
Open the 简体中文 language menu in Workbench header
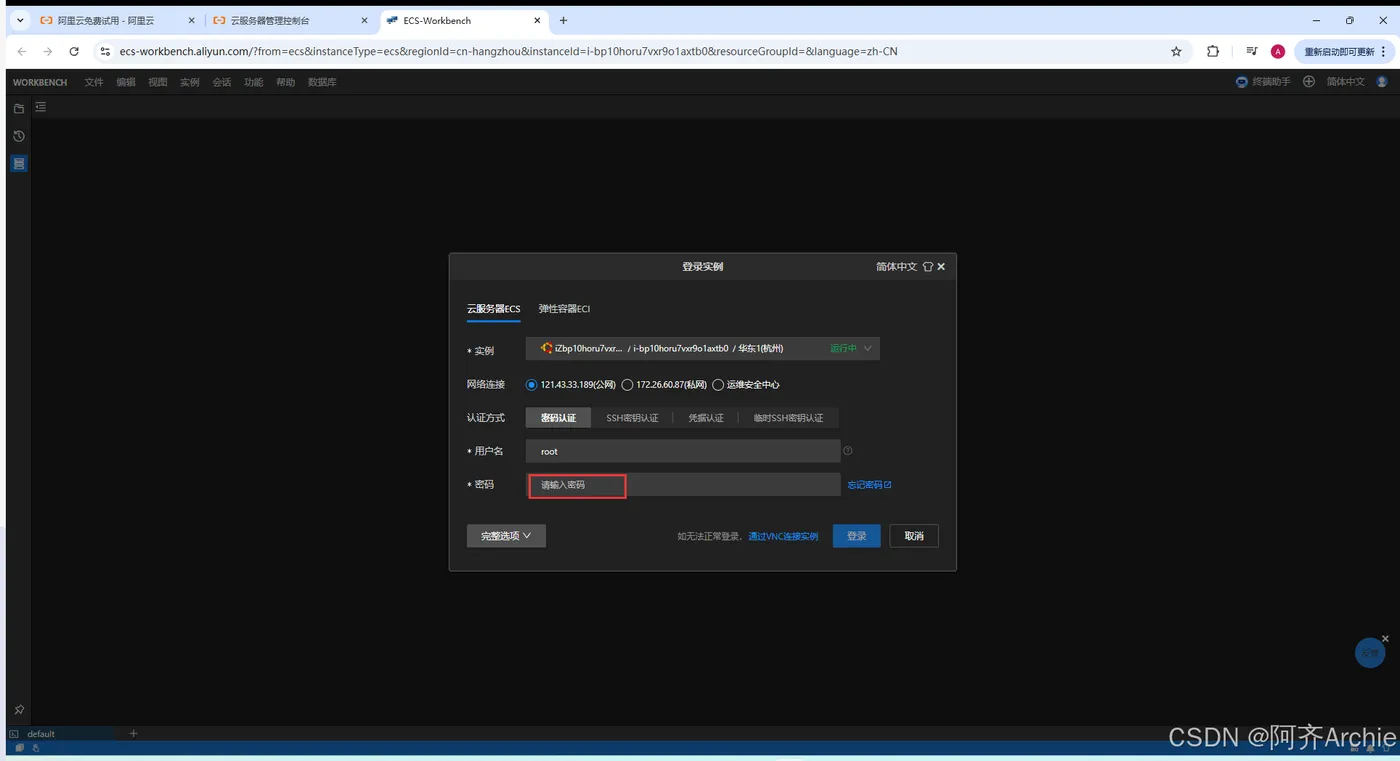1345,82
